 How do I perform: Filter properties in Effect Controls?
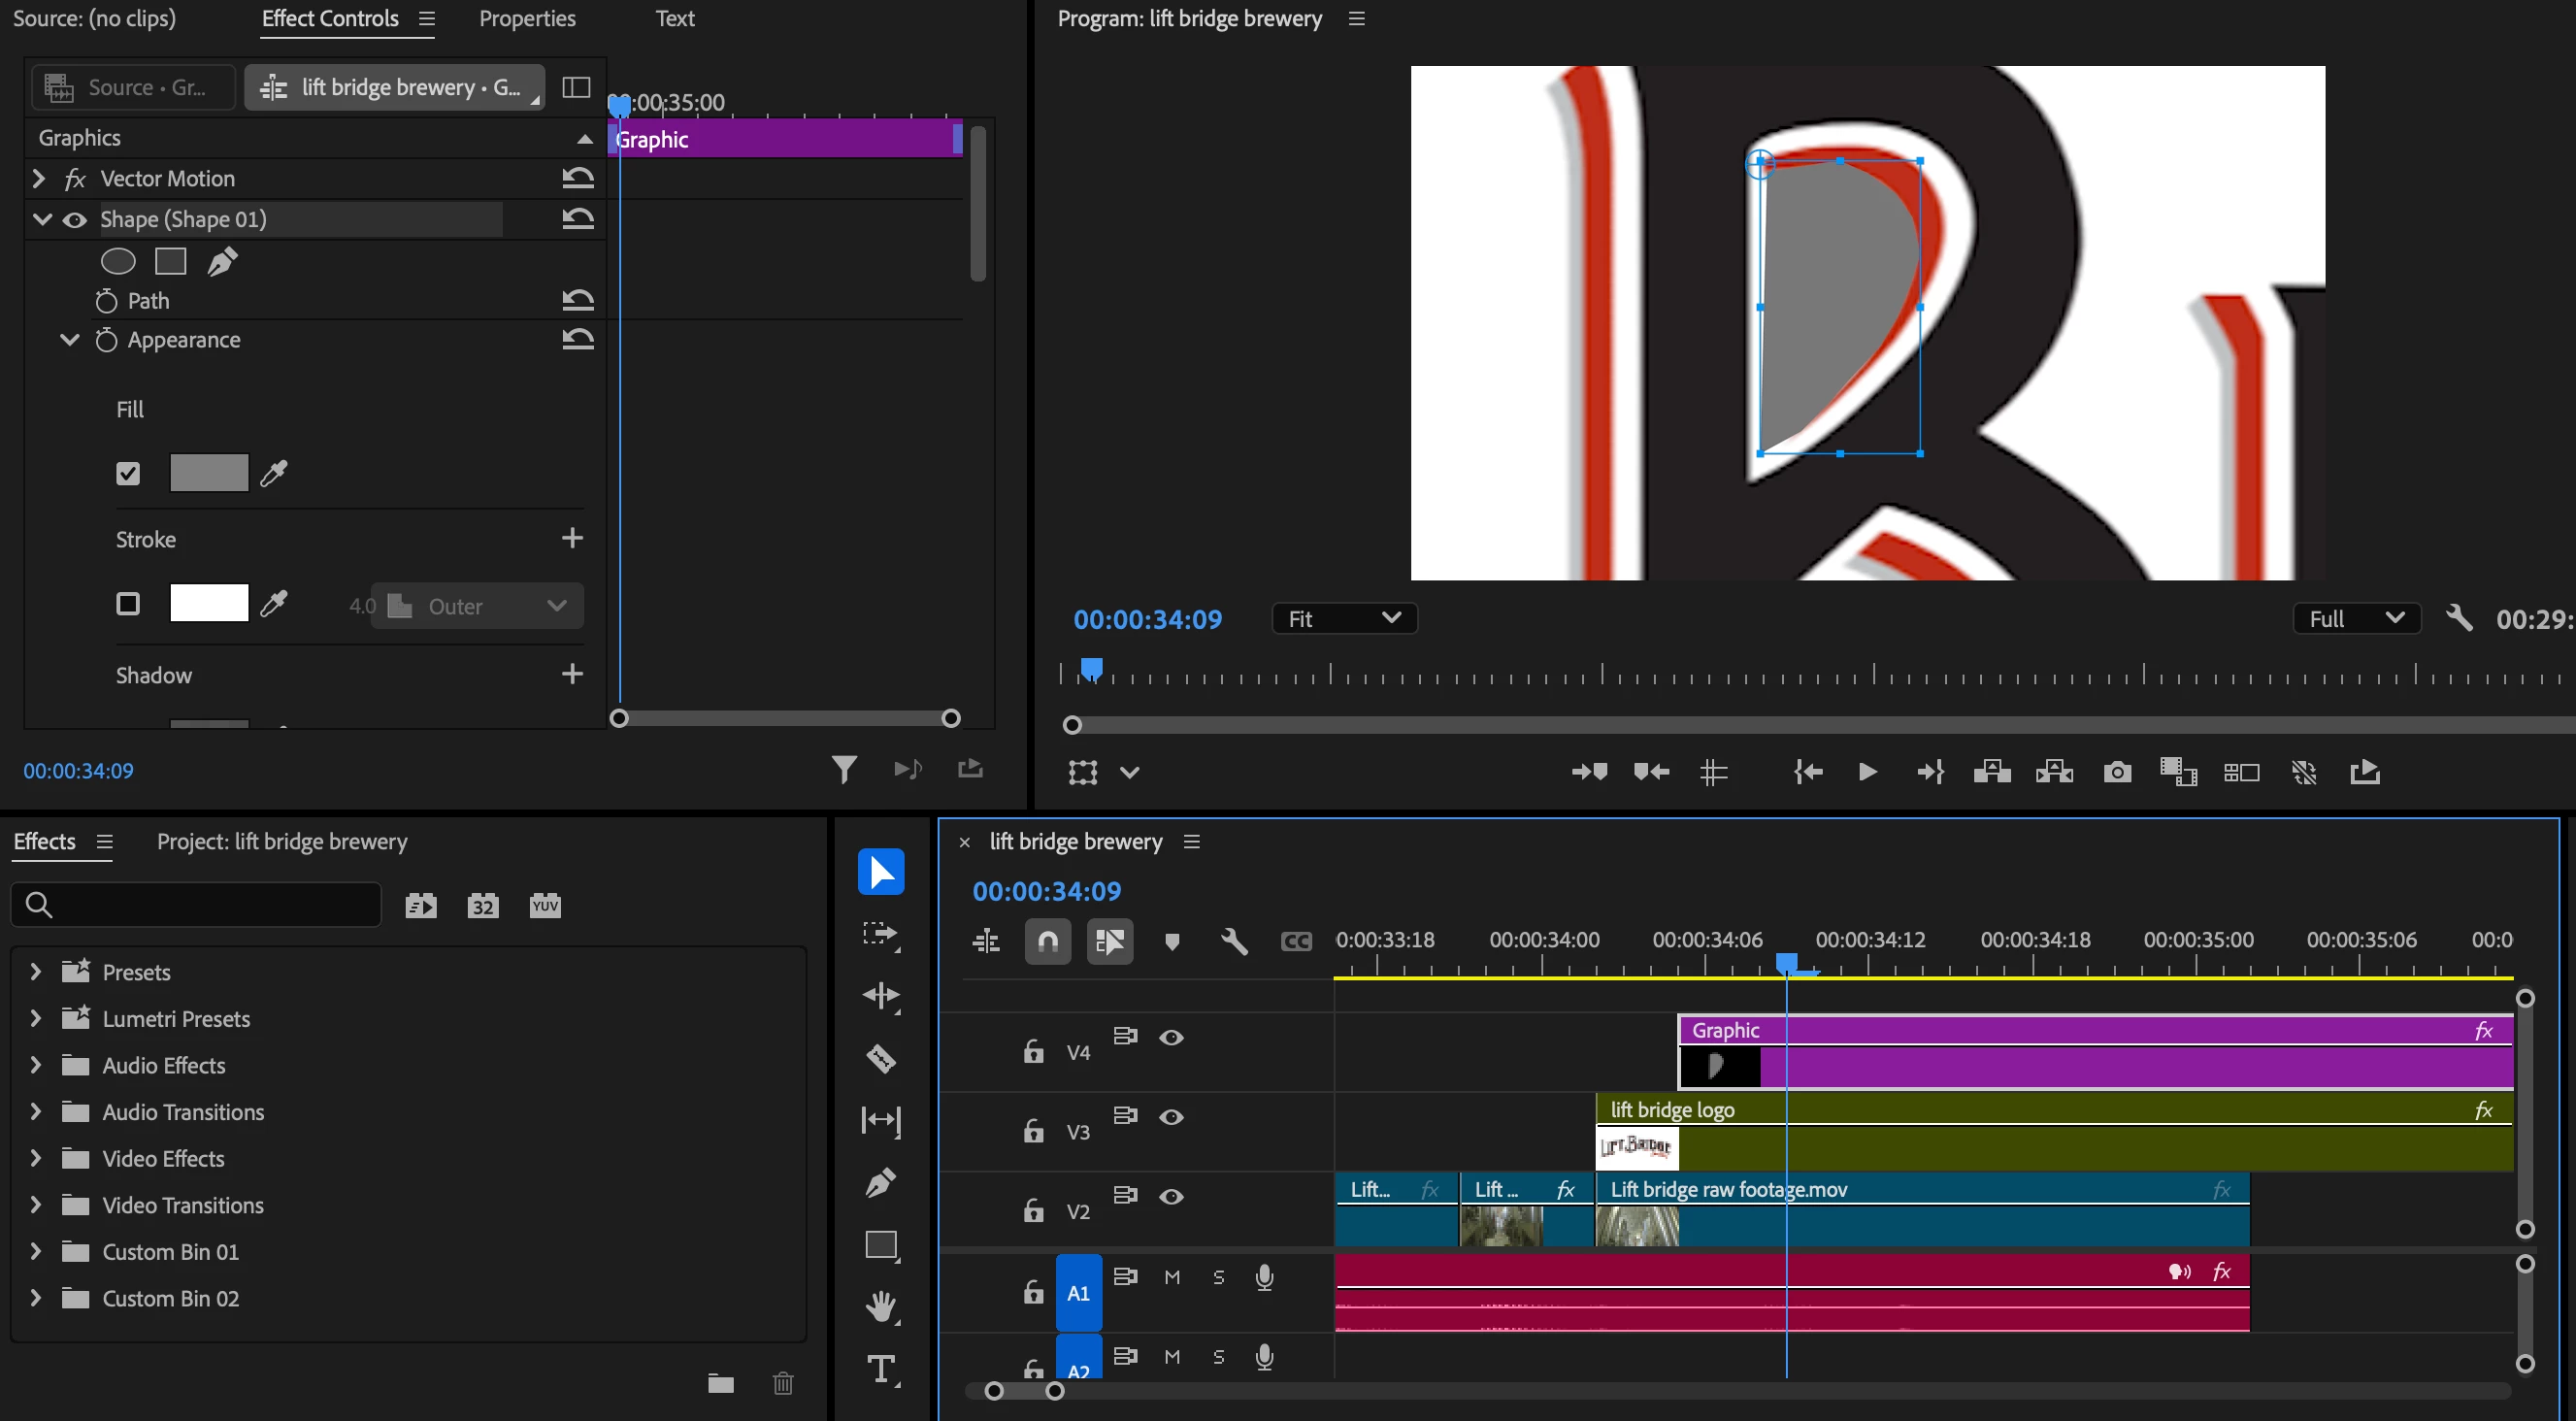(x=844, y=769)
